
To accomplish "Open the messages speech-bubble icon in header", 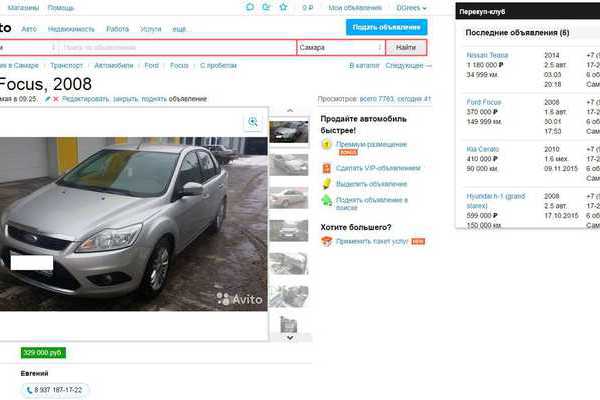I will (x=250, y=7).
